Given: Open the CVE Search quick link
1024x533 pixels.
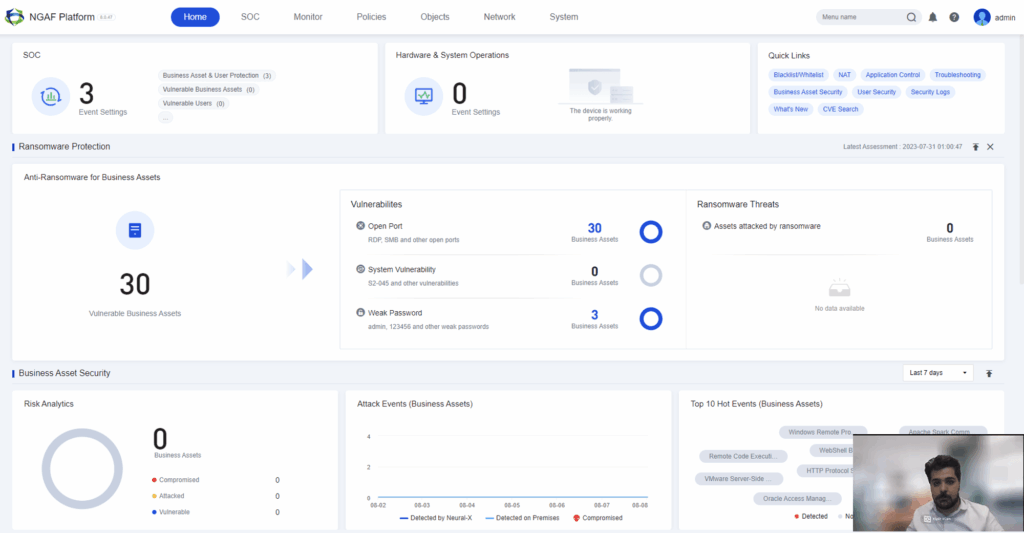Looking at the screenshot, I should [x=840, y=109].
